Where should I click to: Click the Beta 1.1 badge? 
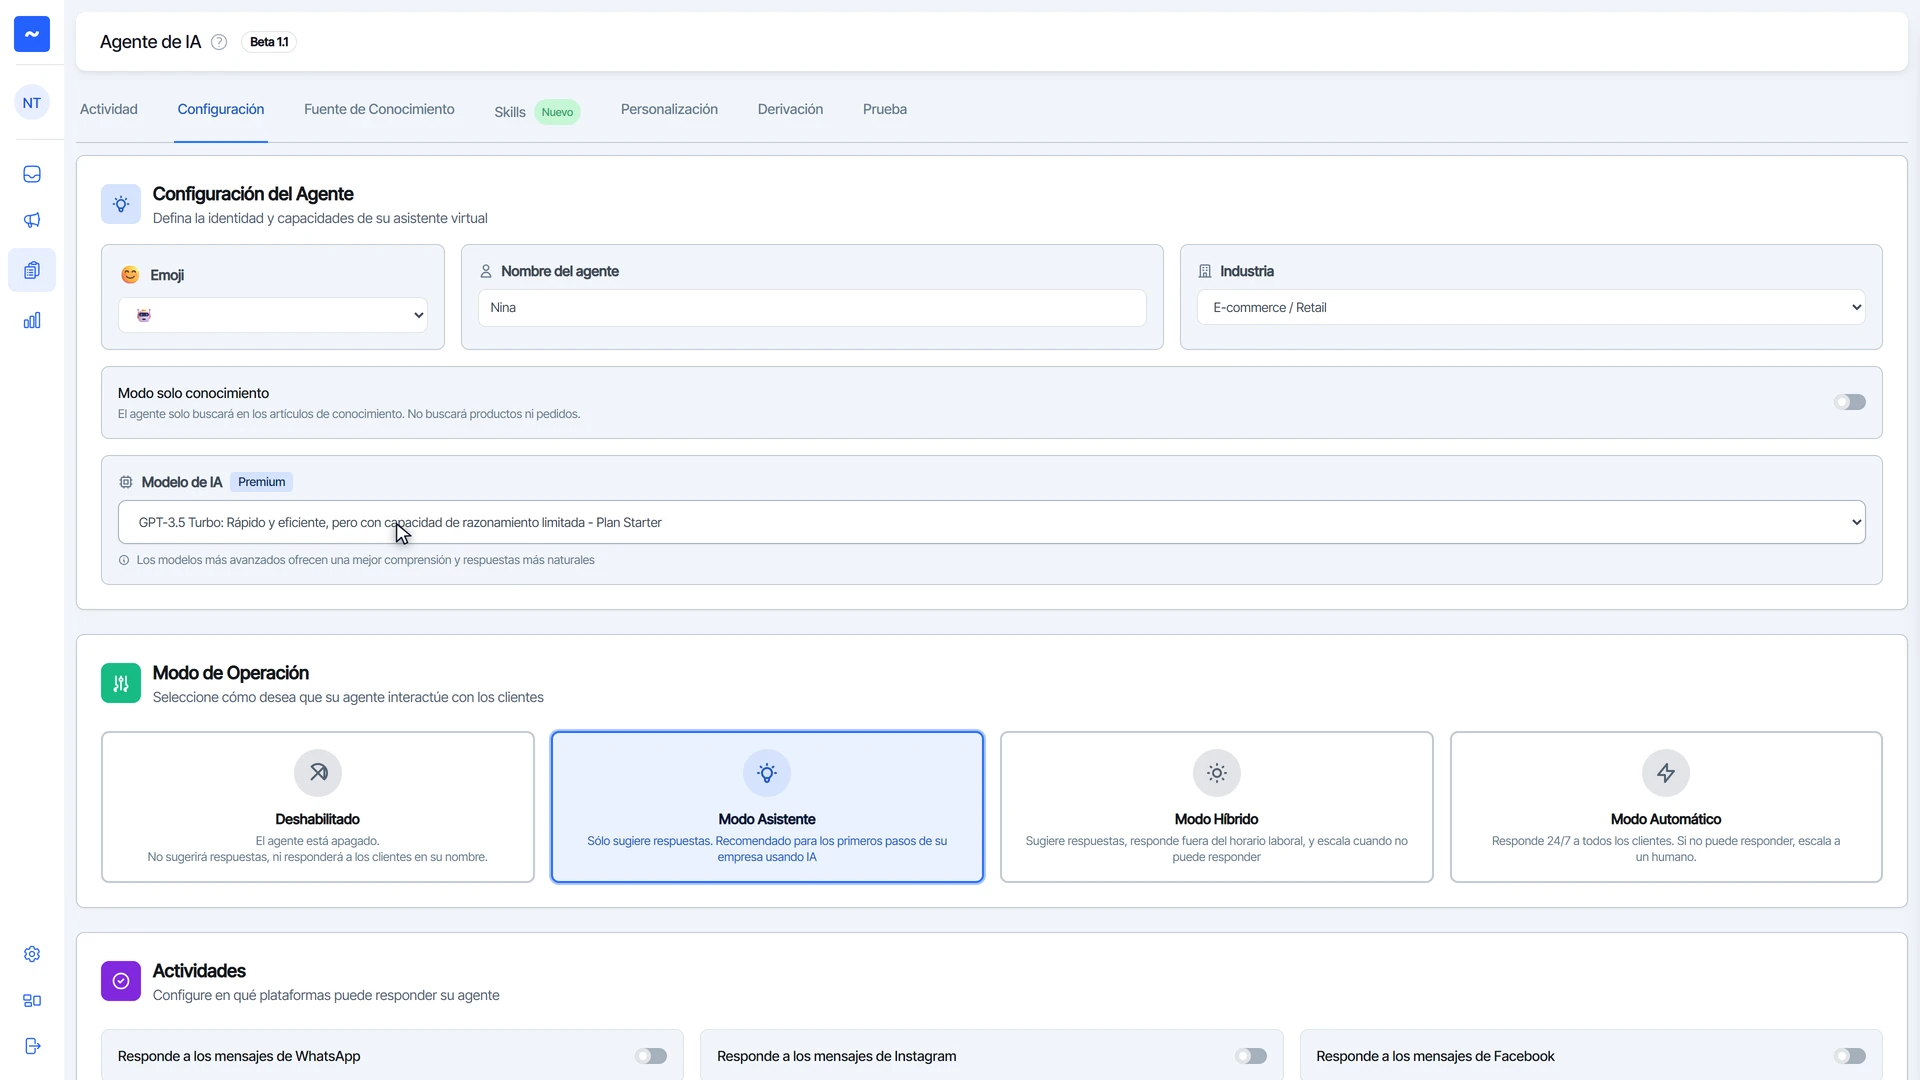269,42
